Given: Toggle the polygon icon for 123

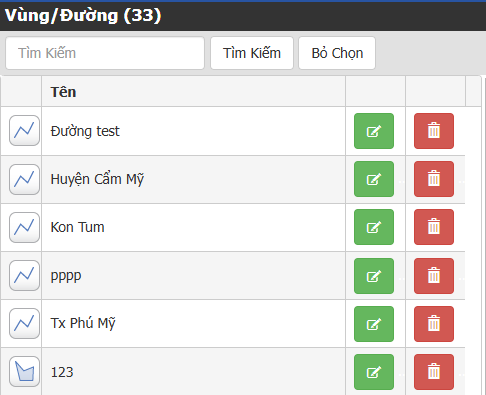Looking at the screenshot, I should coord(24,372).
